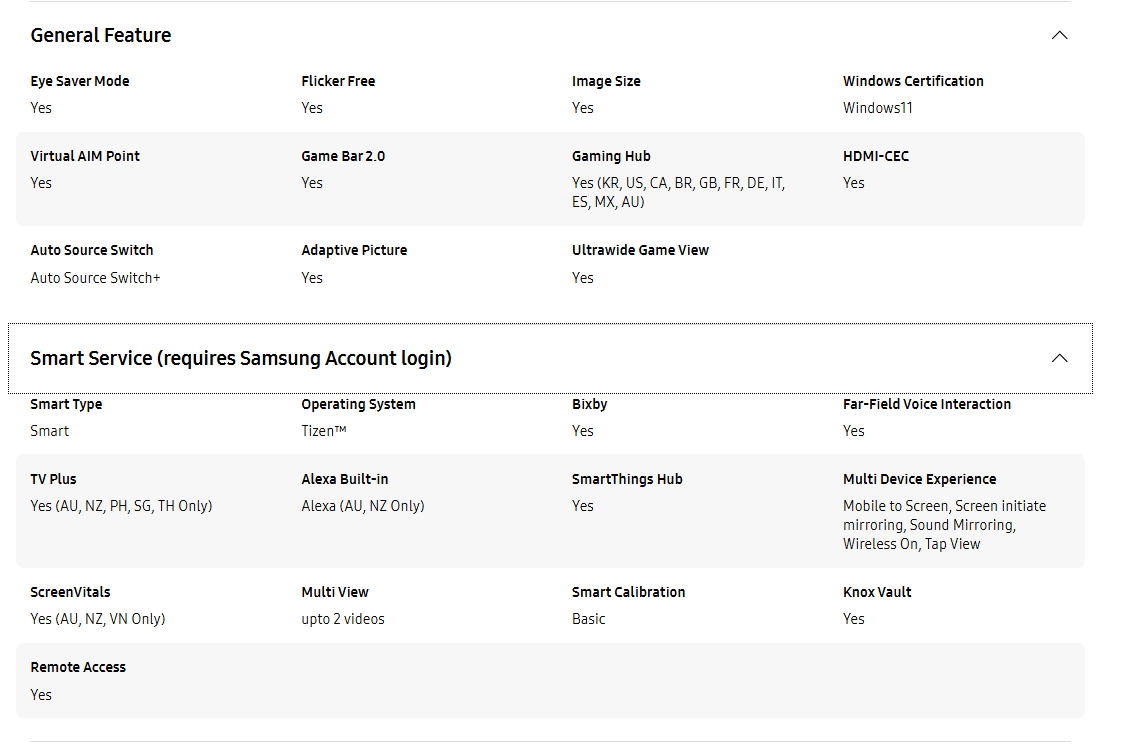
Task: Select Yes value under Image Size
Action: click(x=583, y=108)
